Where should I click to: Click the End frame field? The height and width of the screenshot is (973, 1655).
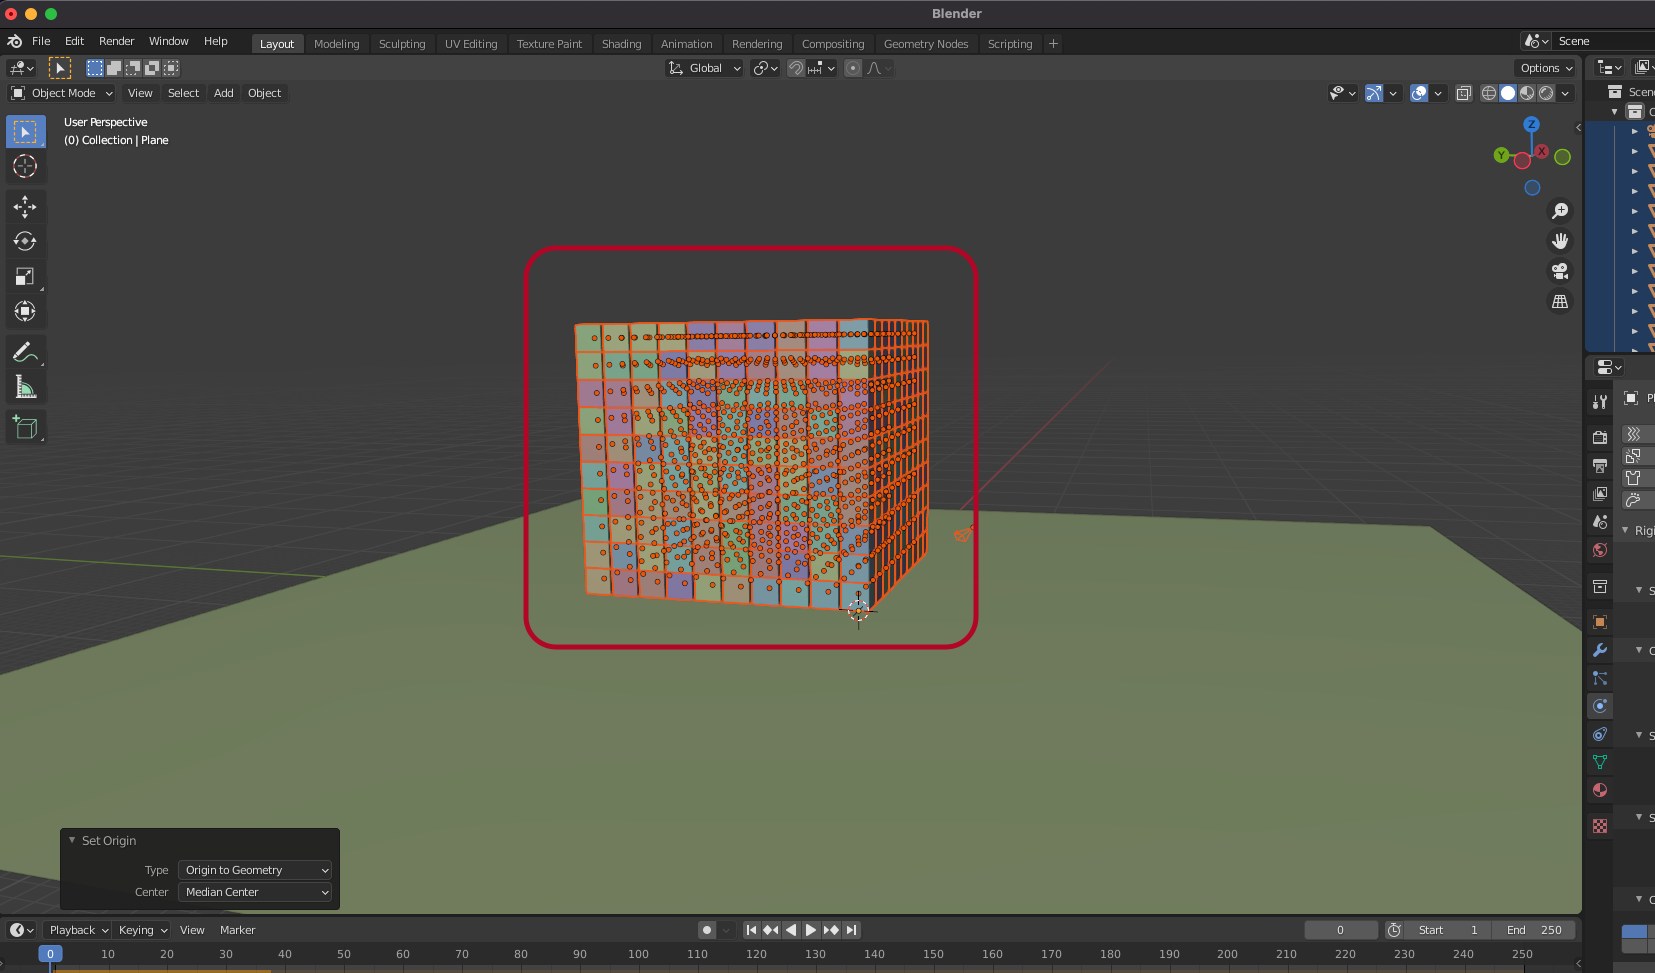coord(1534,930)
